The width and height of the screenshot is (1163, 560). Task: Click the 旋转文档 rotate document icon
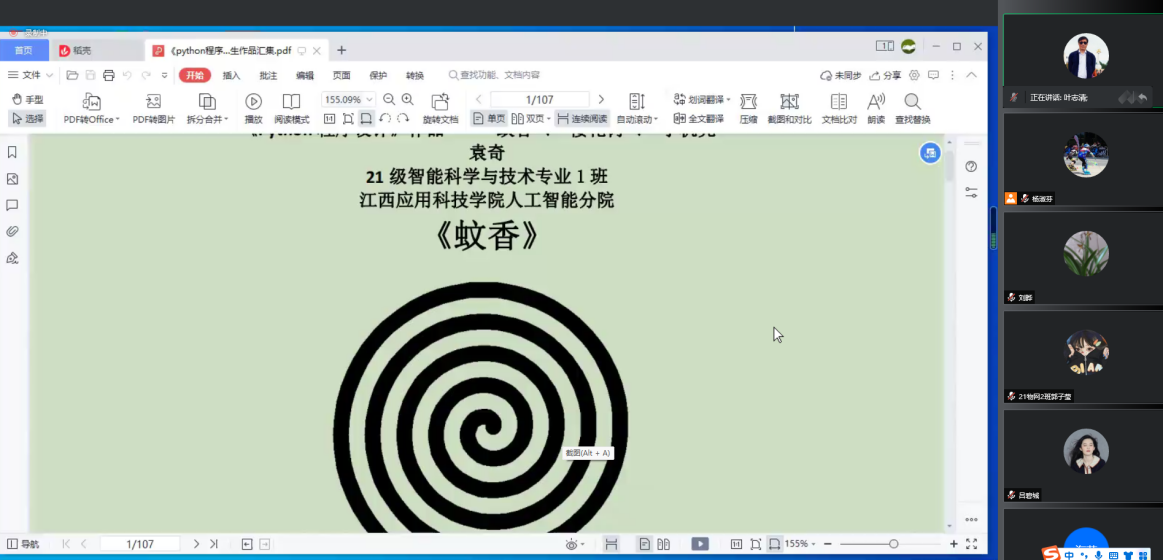click(440, 101)
